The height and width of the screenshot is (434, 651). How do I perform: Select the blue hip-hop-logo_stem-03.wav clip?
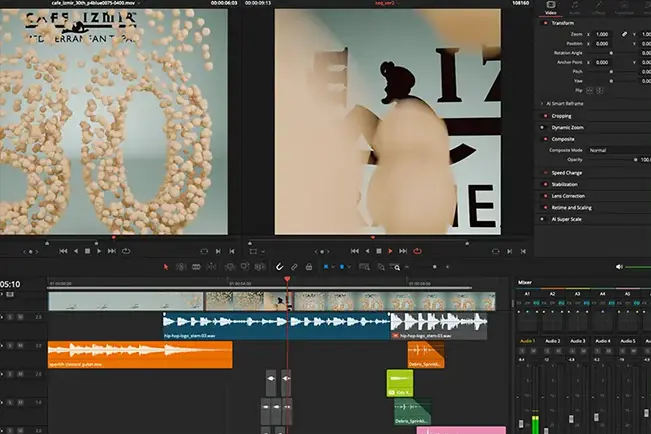point(276,326)
